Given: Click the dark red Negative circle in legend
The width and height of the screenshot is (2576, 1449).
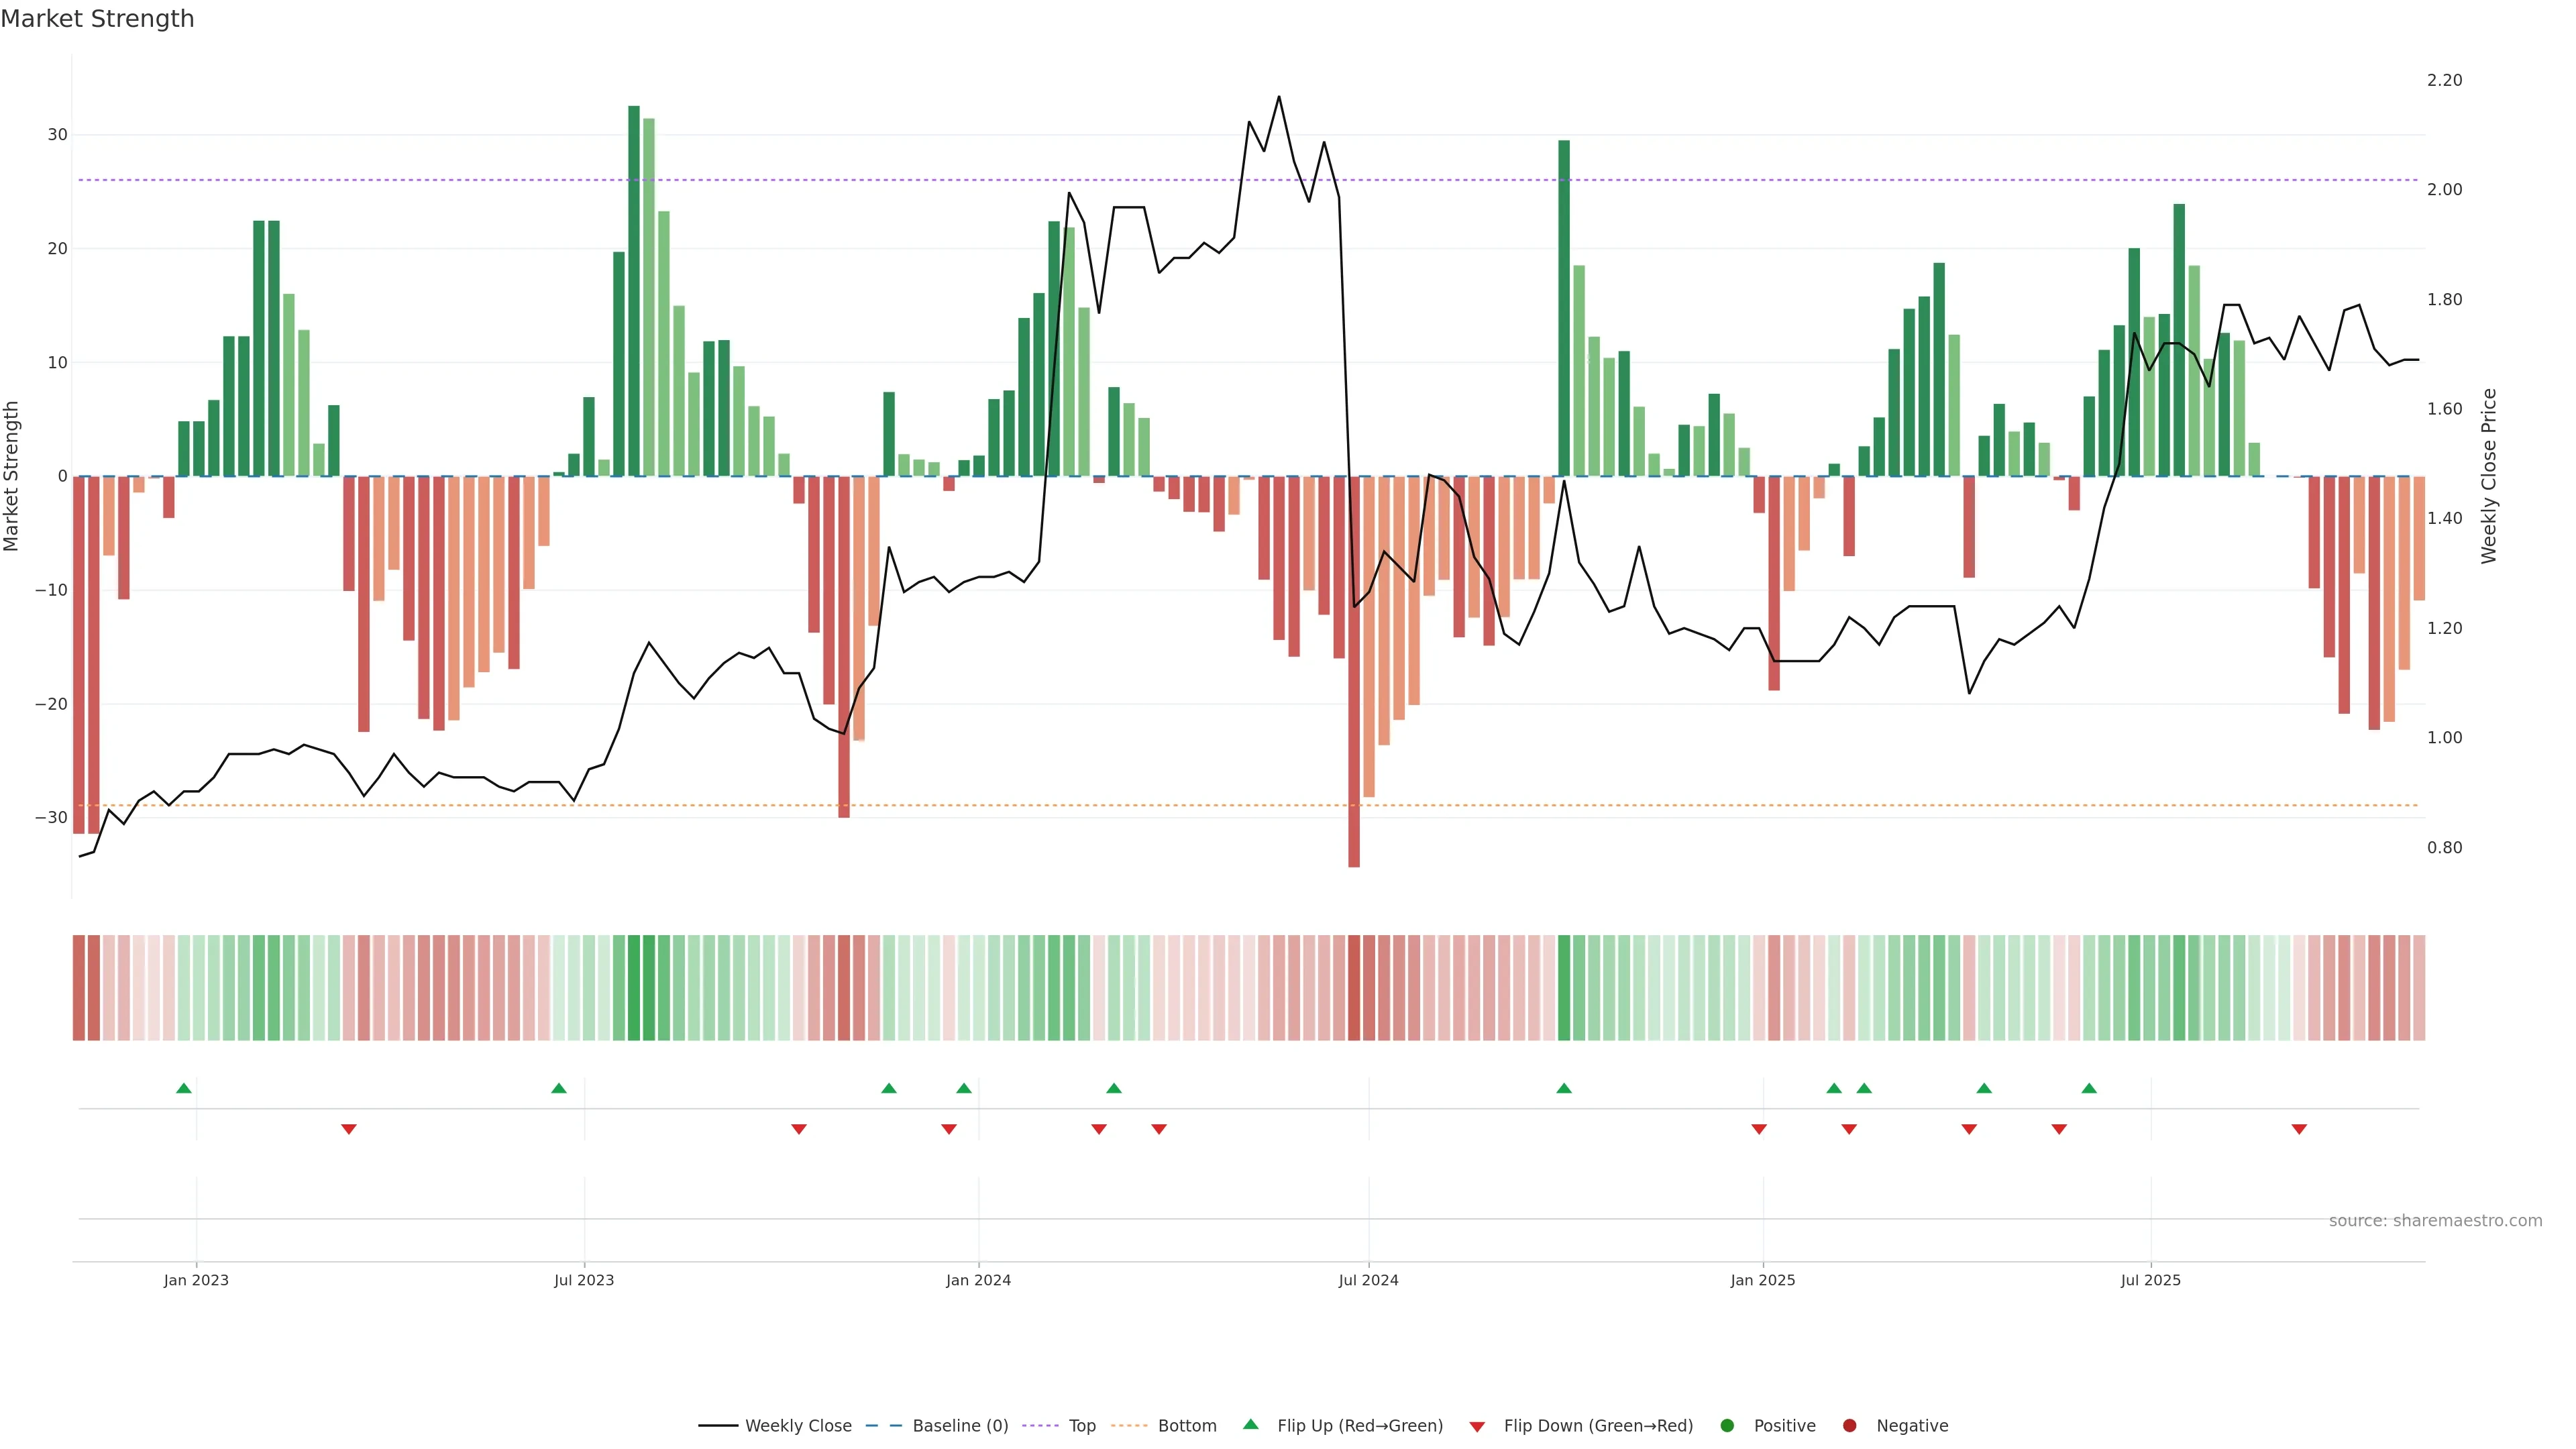Looking at the screenshot, I should [1849, 1425].
